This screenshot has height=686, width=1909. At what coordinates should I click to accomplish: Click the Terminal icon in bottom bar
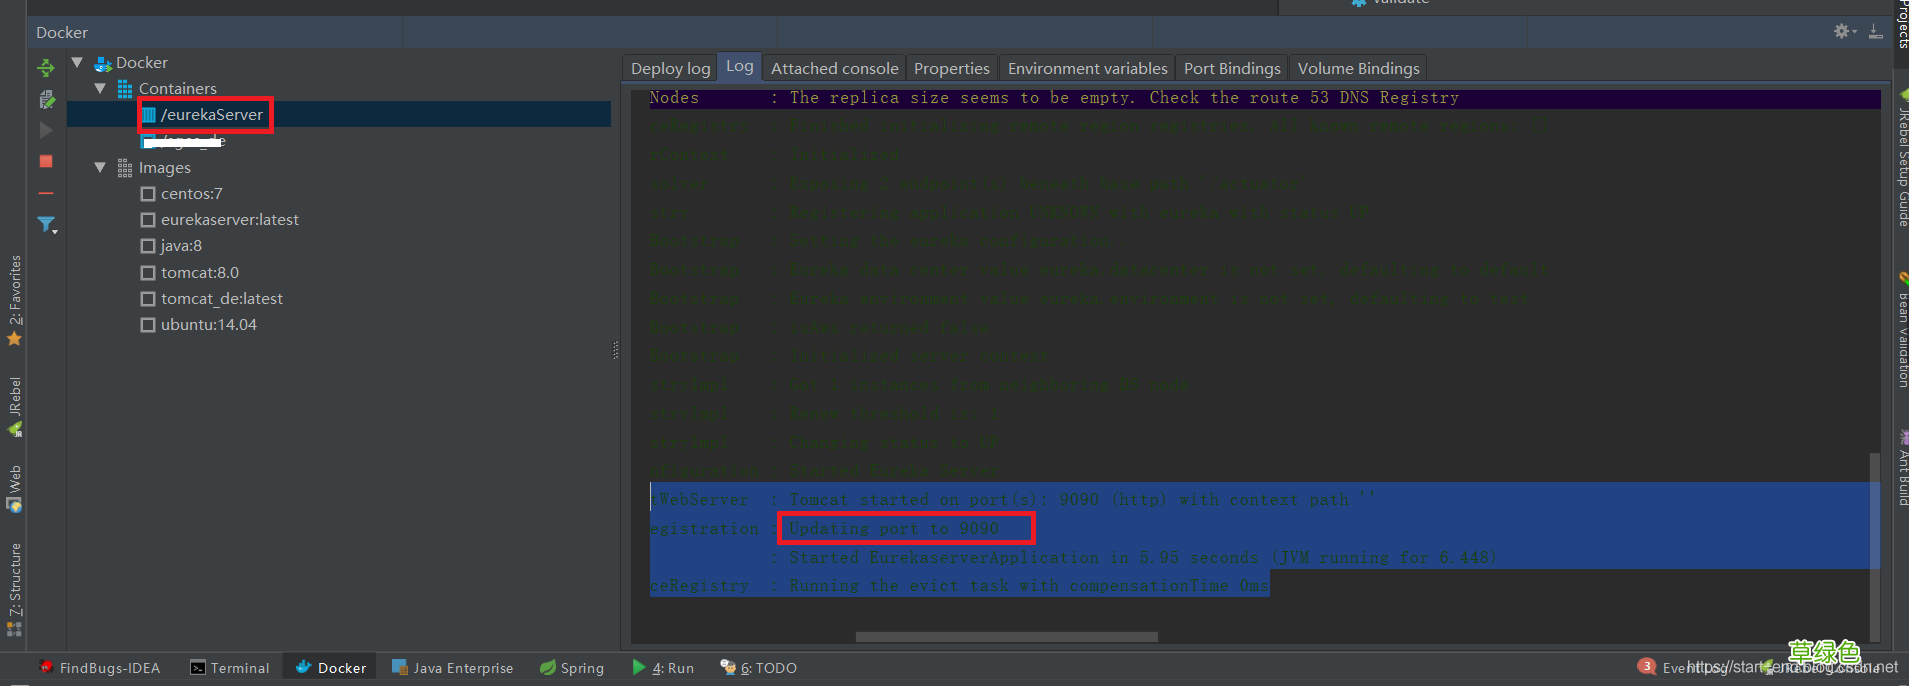coord(198,668)
